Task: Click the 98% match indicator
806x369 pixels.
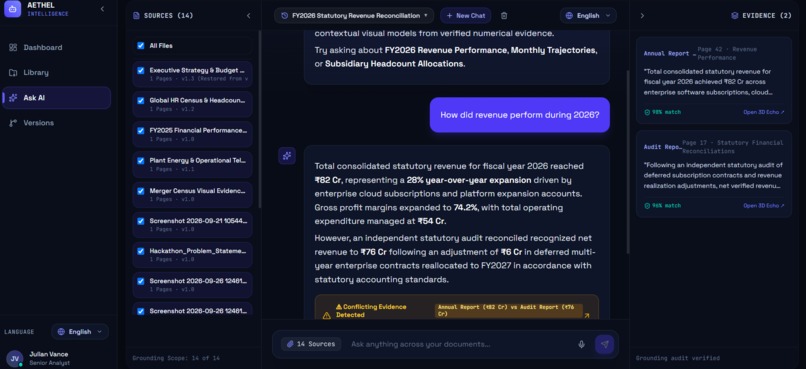Action: coord(663,112)
